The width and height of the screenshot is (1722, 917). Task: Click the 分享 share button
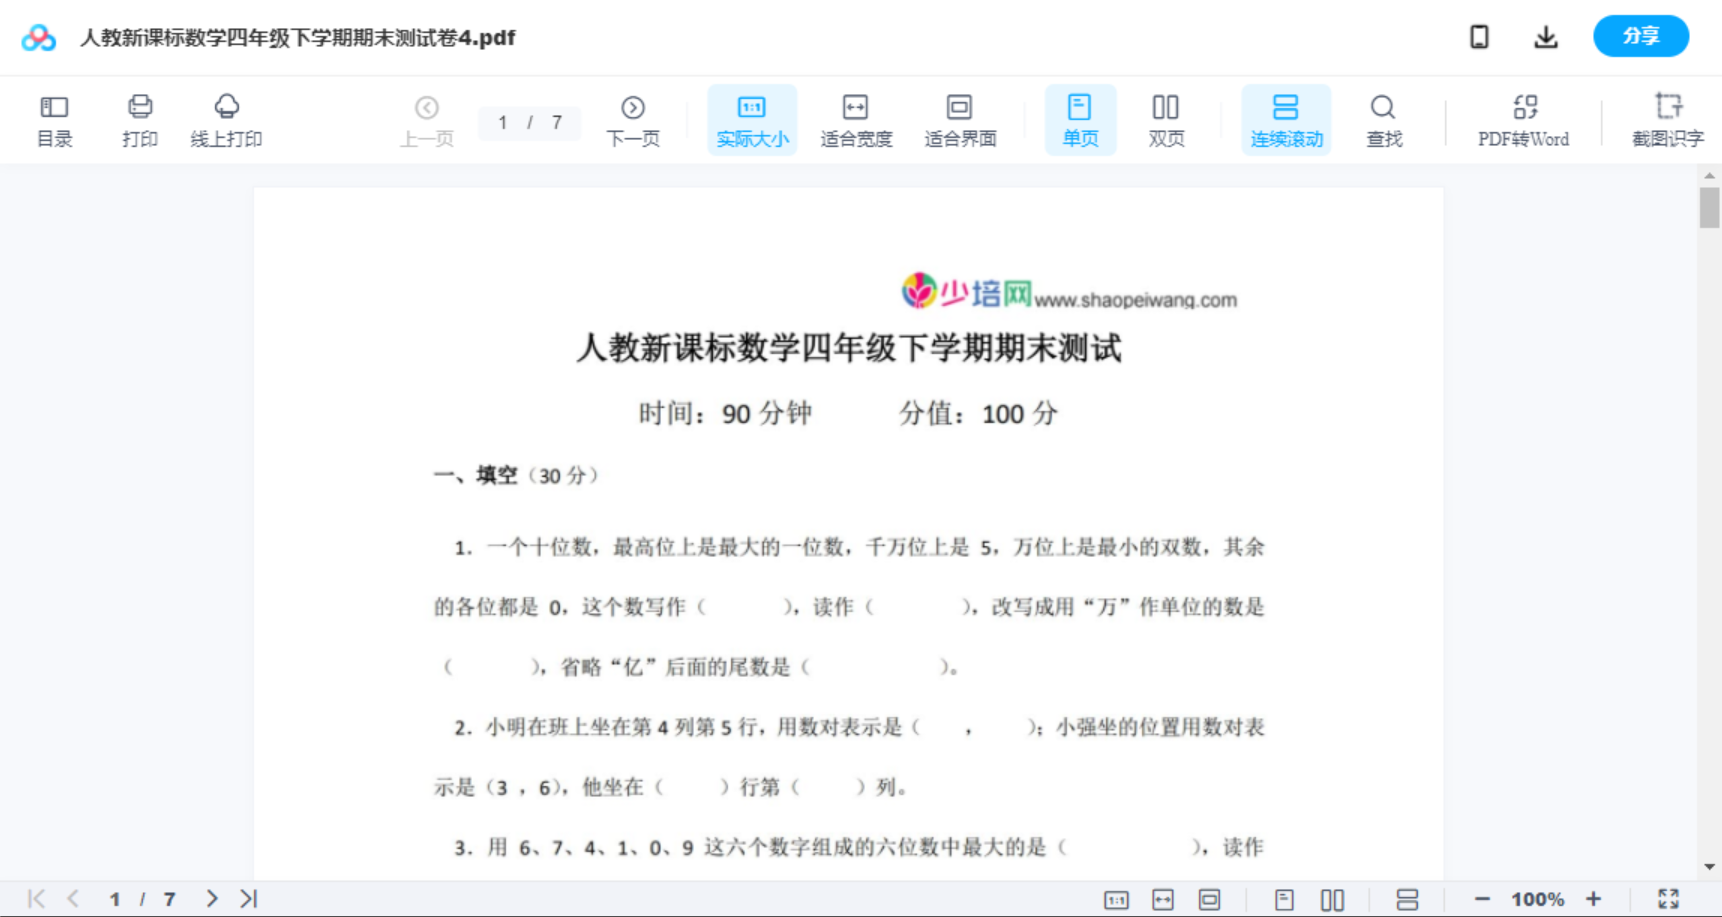[1640, 36]
